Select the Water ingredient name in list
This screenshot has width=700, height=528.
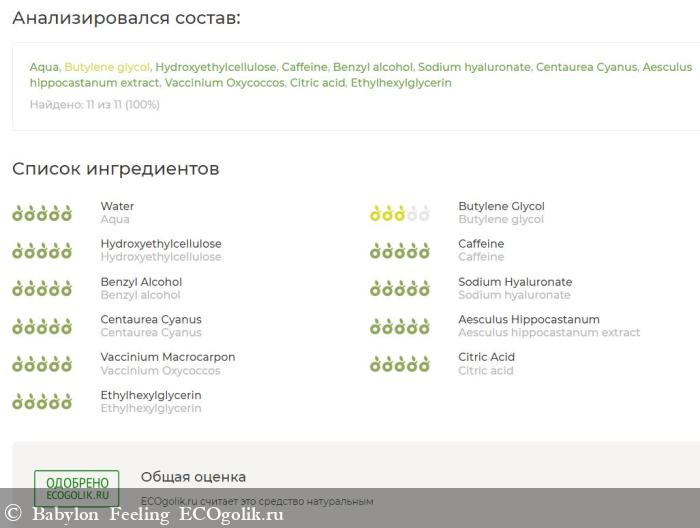(x=117, y=206)
